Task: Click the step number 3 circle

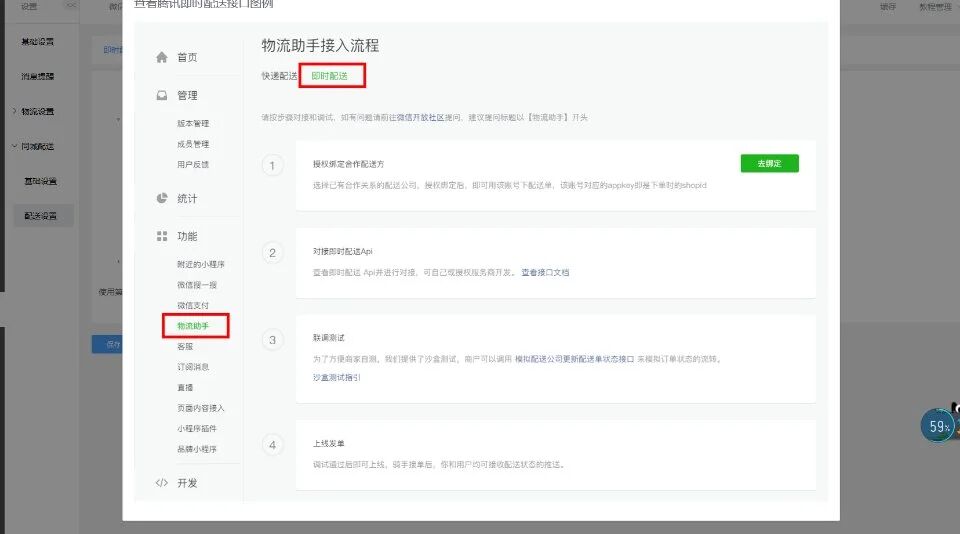Action: (x=272, y=340)
